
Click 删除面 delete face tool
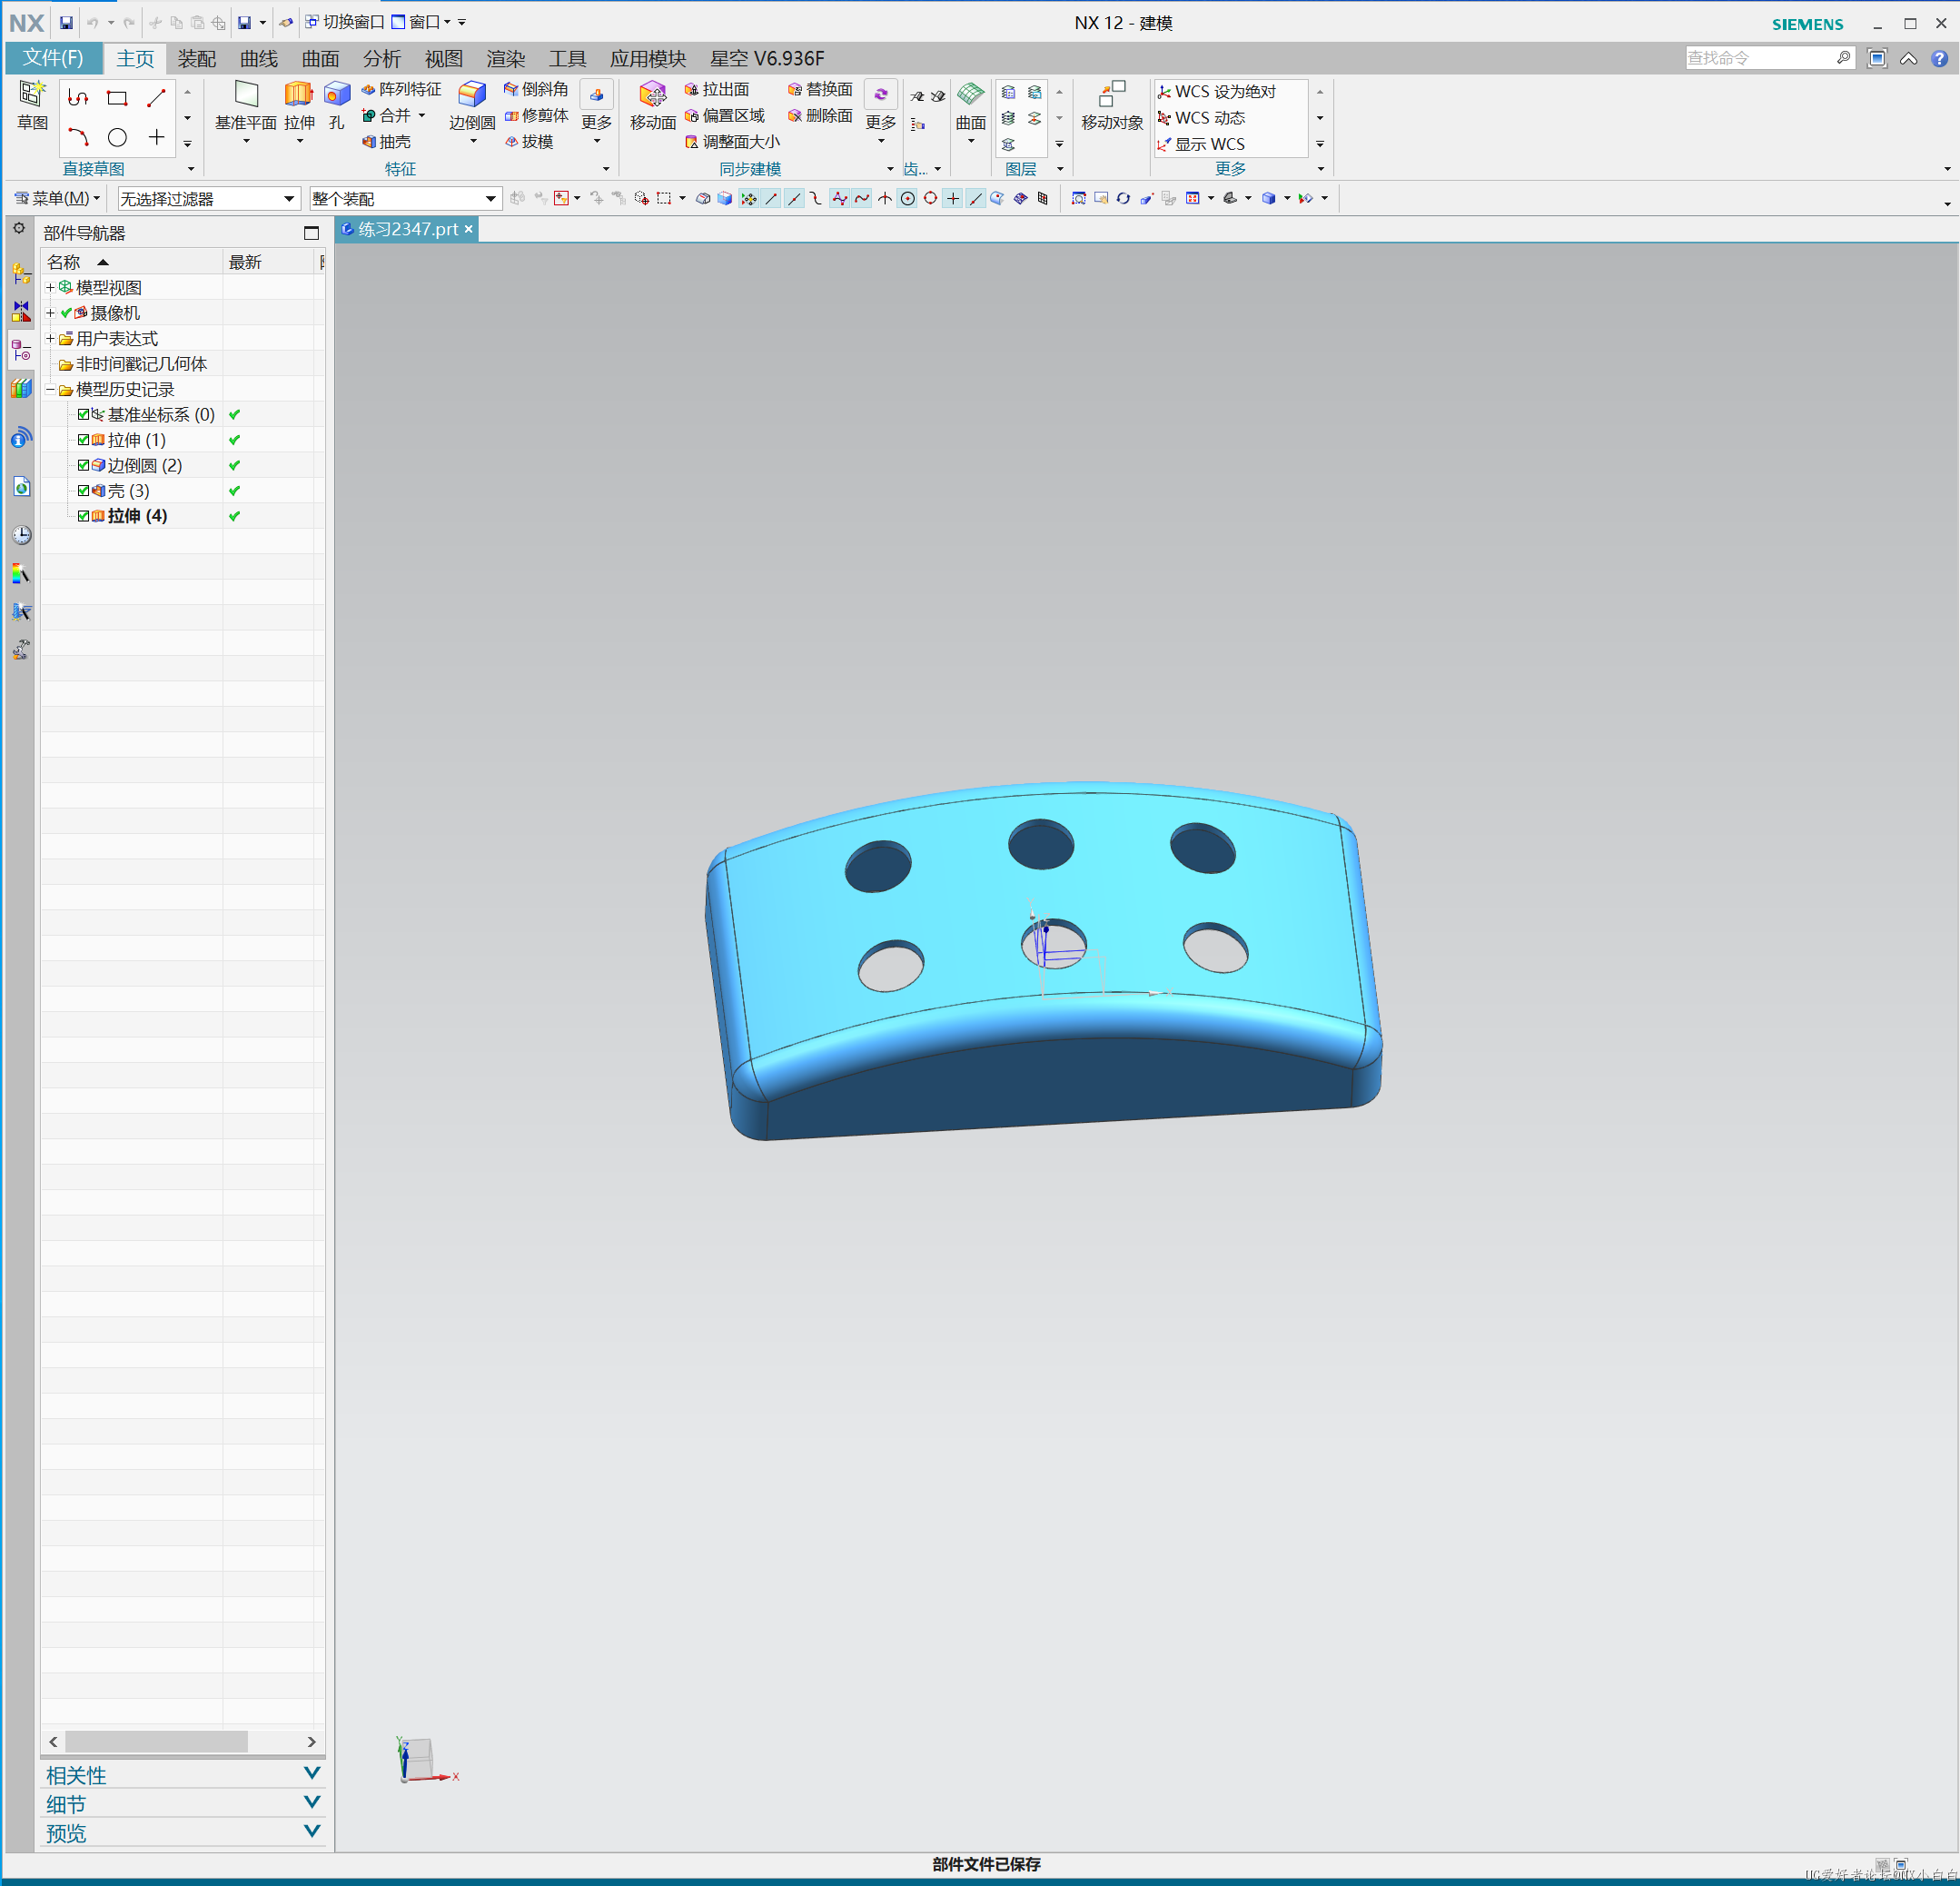click(820, 116)
